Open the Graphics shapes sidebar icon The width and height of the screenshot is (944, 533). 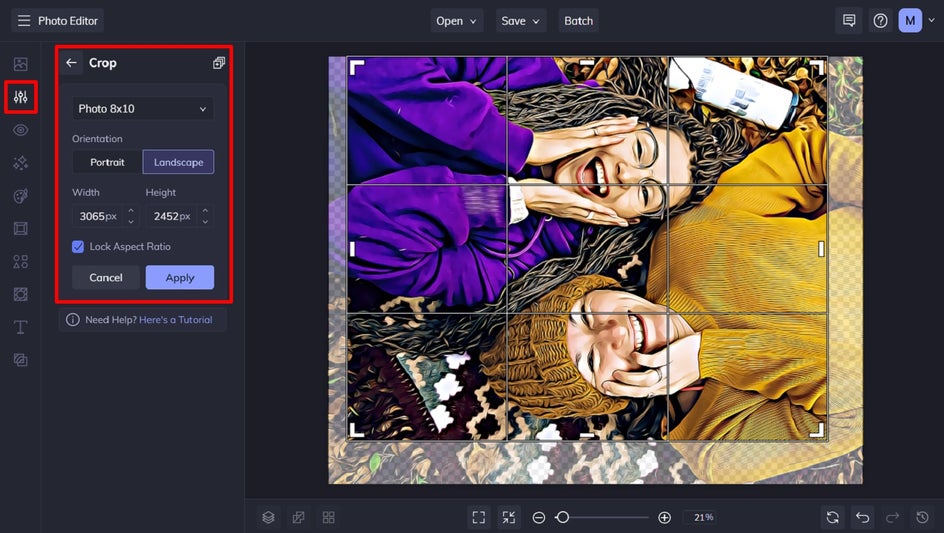(20, 261)
